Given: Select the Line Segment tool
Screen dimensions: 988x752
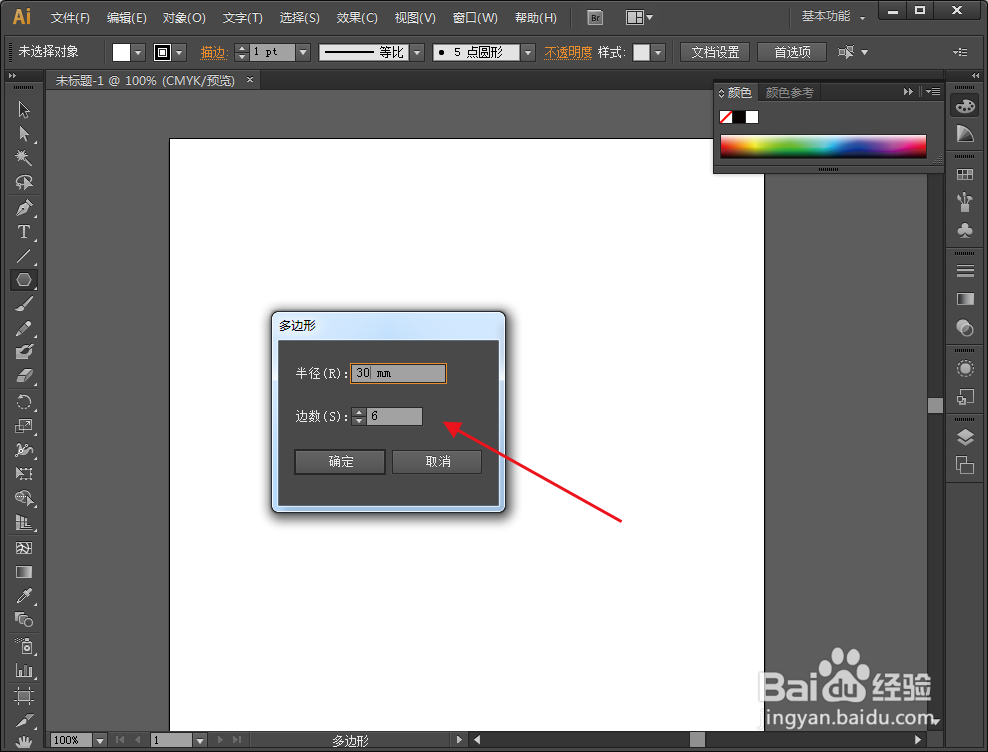Looking at the screenshot, I should pyautogui.click(x=24, y=256).
